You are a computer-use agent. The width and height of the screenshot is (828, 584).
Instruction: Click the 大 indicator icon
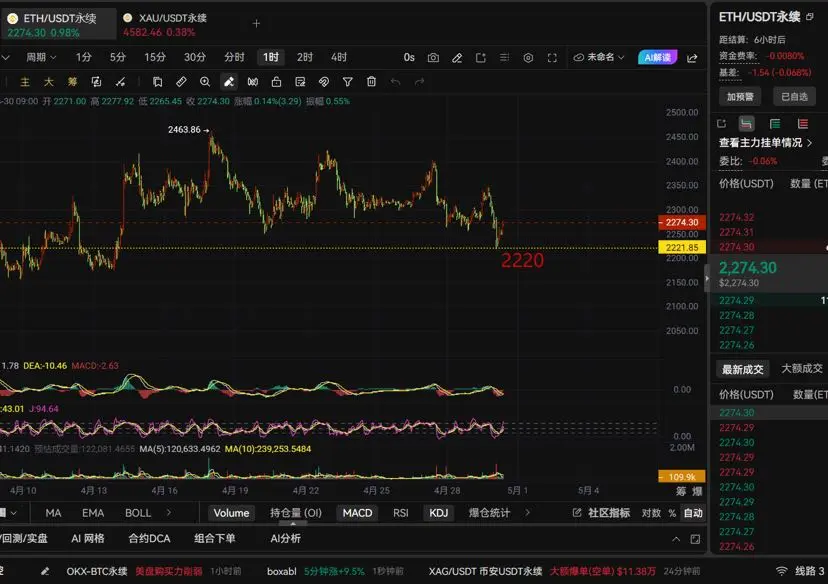[49, 81]
